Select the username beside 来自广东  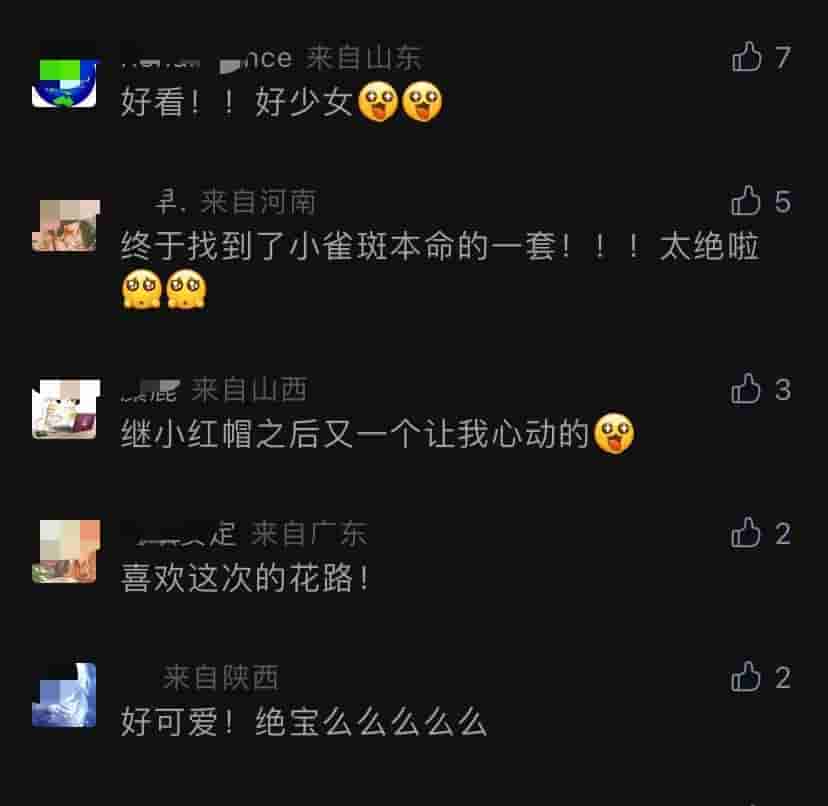pos(179,534)
